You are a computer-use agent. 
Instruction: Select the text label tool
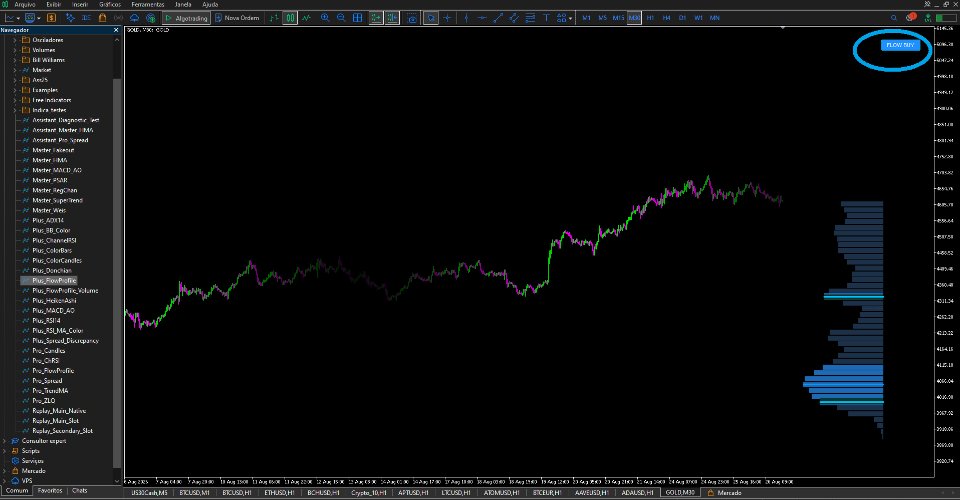click(x=546, y=18)
